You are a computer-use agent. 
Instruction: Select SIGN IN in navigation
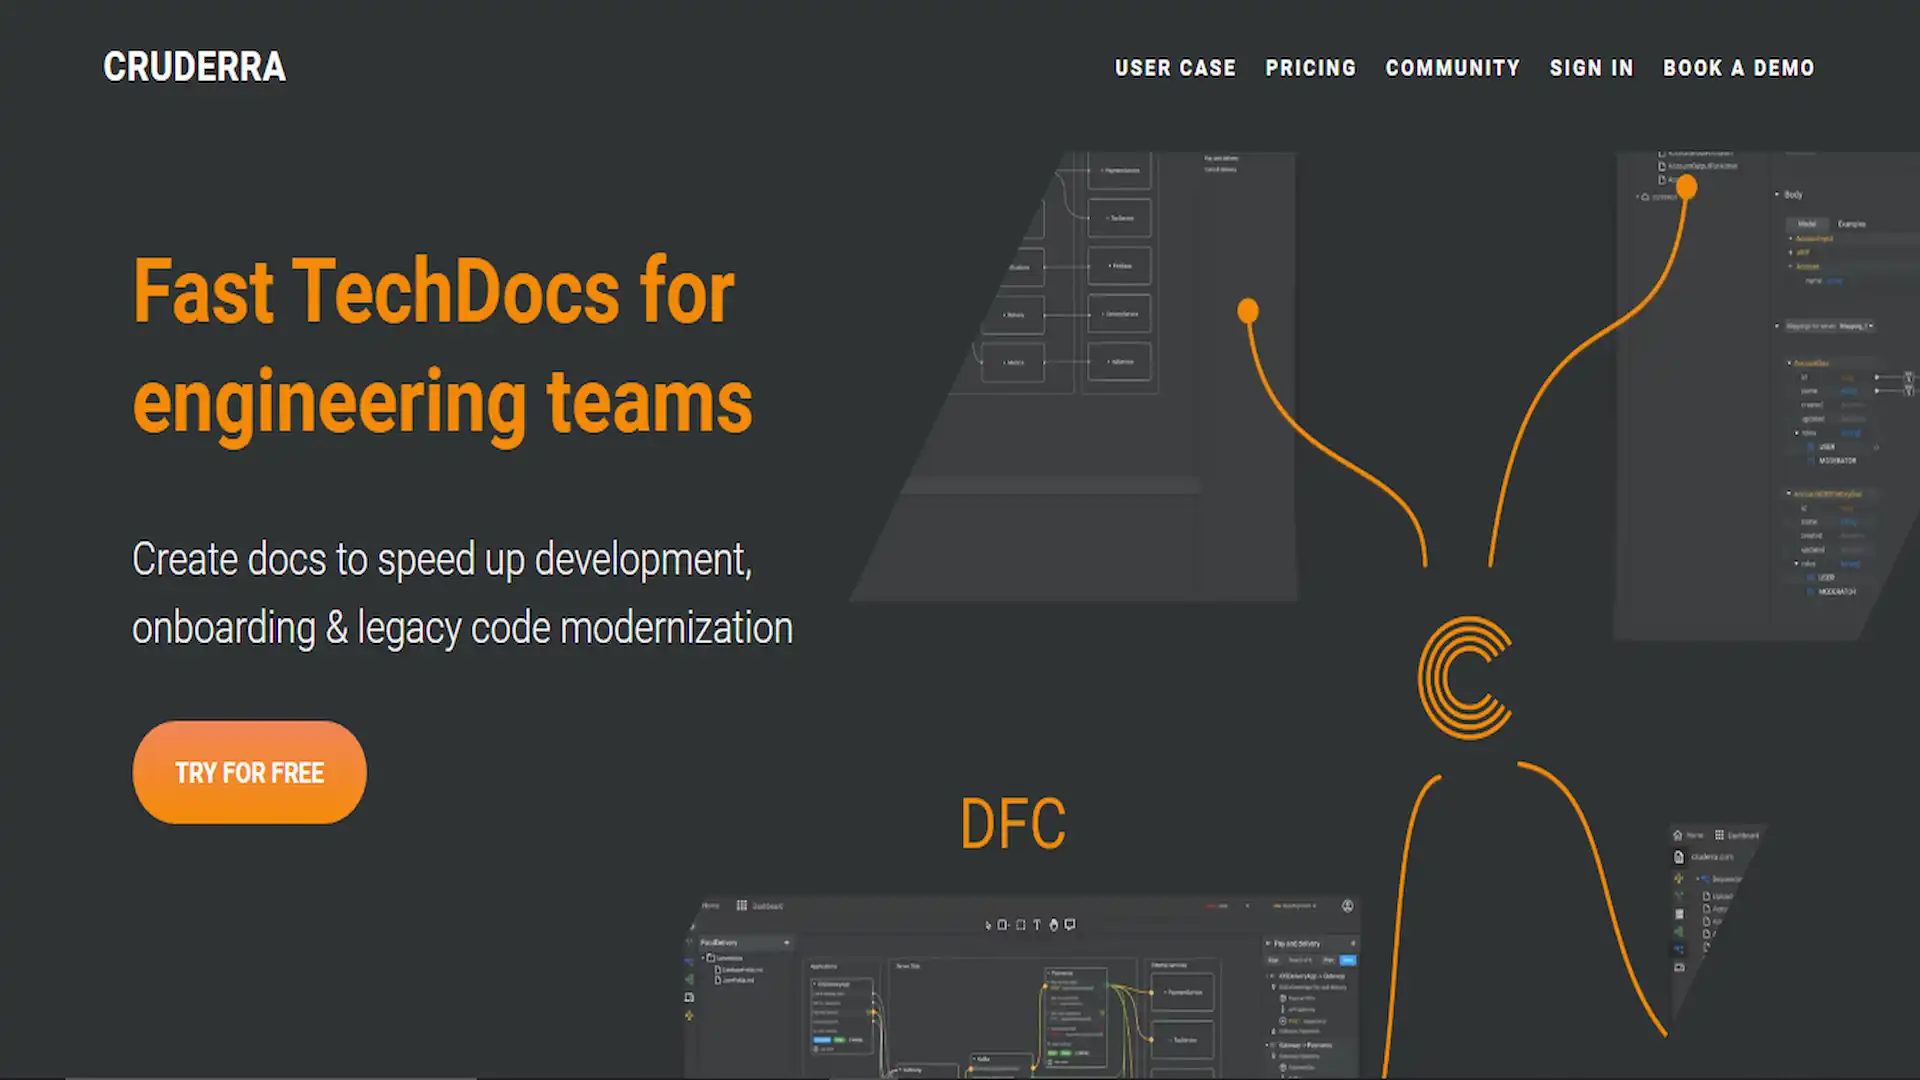tap(1591, 68)
